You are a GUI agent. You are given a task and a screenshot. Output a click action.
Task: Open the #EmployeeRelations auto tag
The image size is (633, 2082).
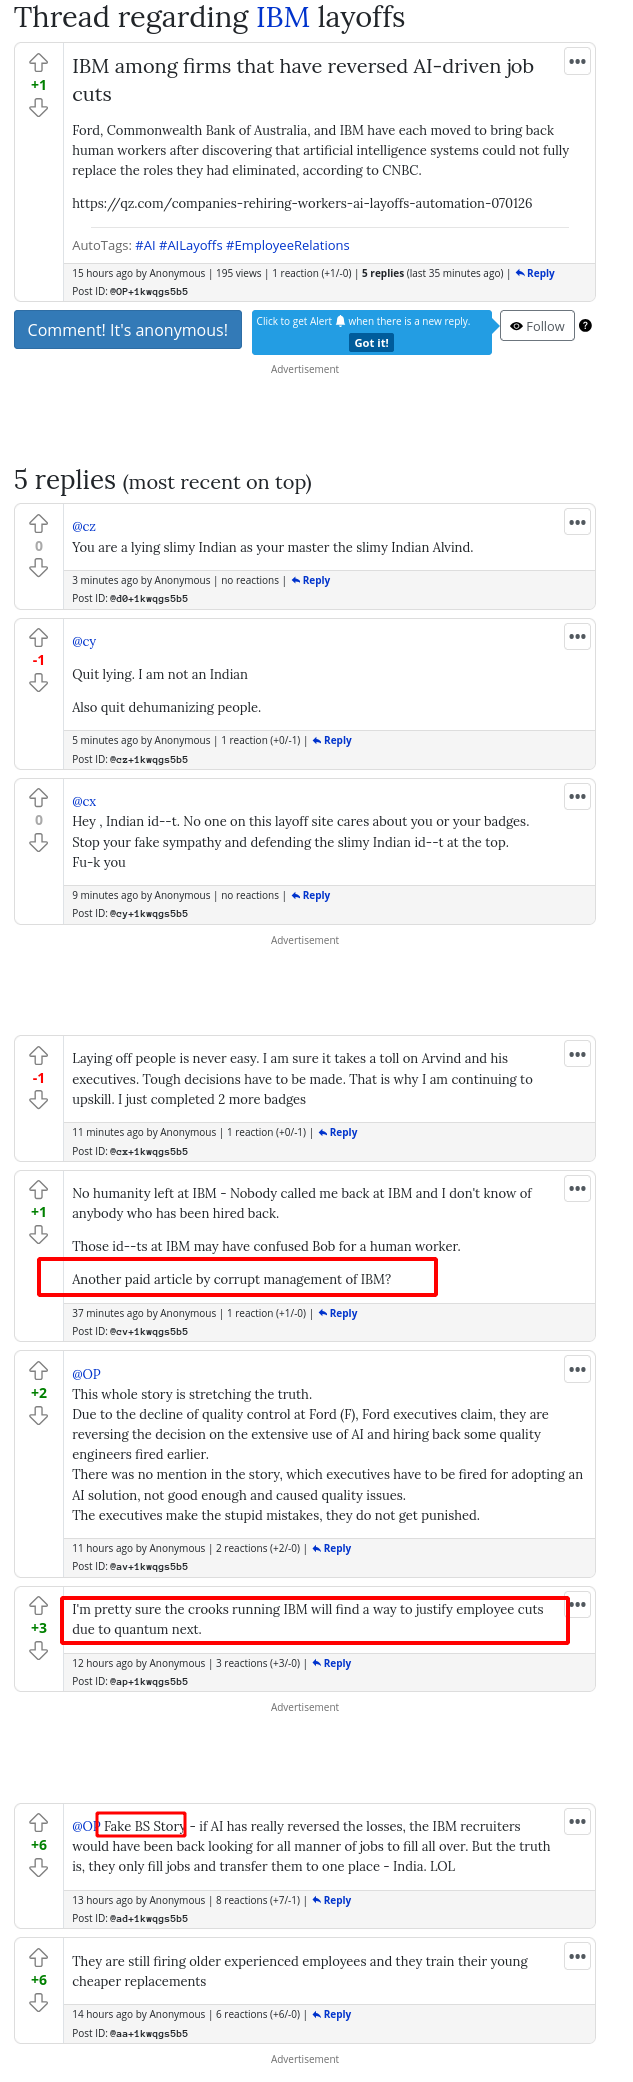coord(288,246)
